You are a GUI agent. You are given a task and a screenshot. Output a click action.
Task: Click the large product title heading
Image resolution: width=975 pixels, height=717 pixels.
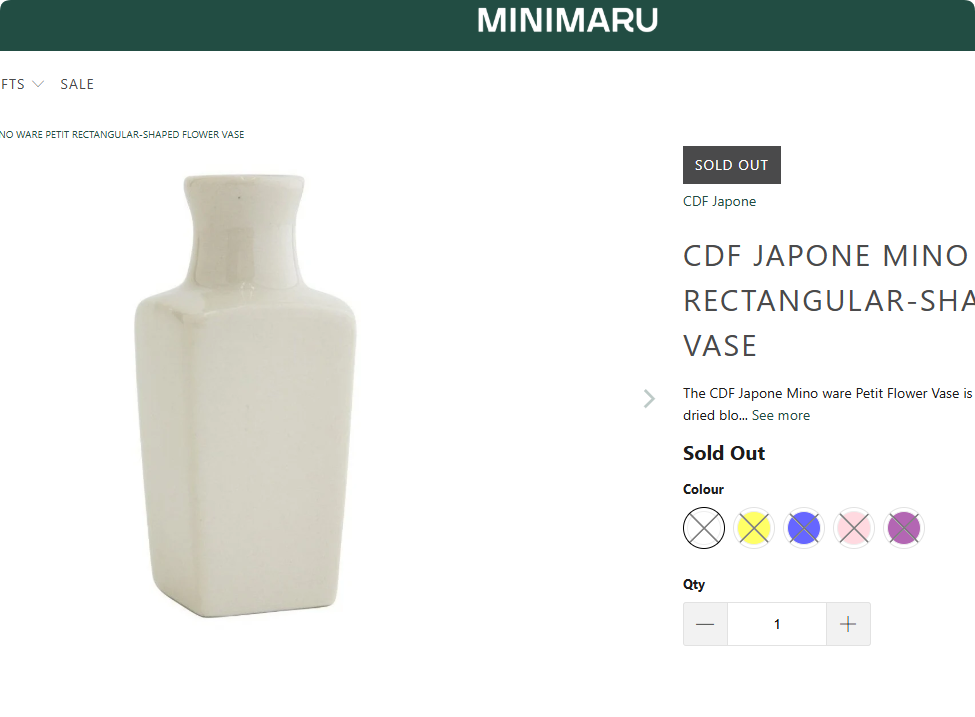click(828, 300)
